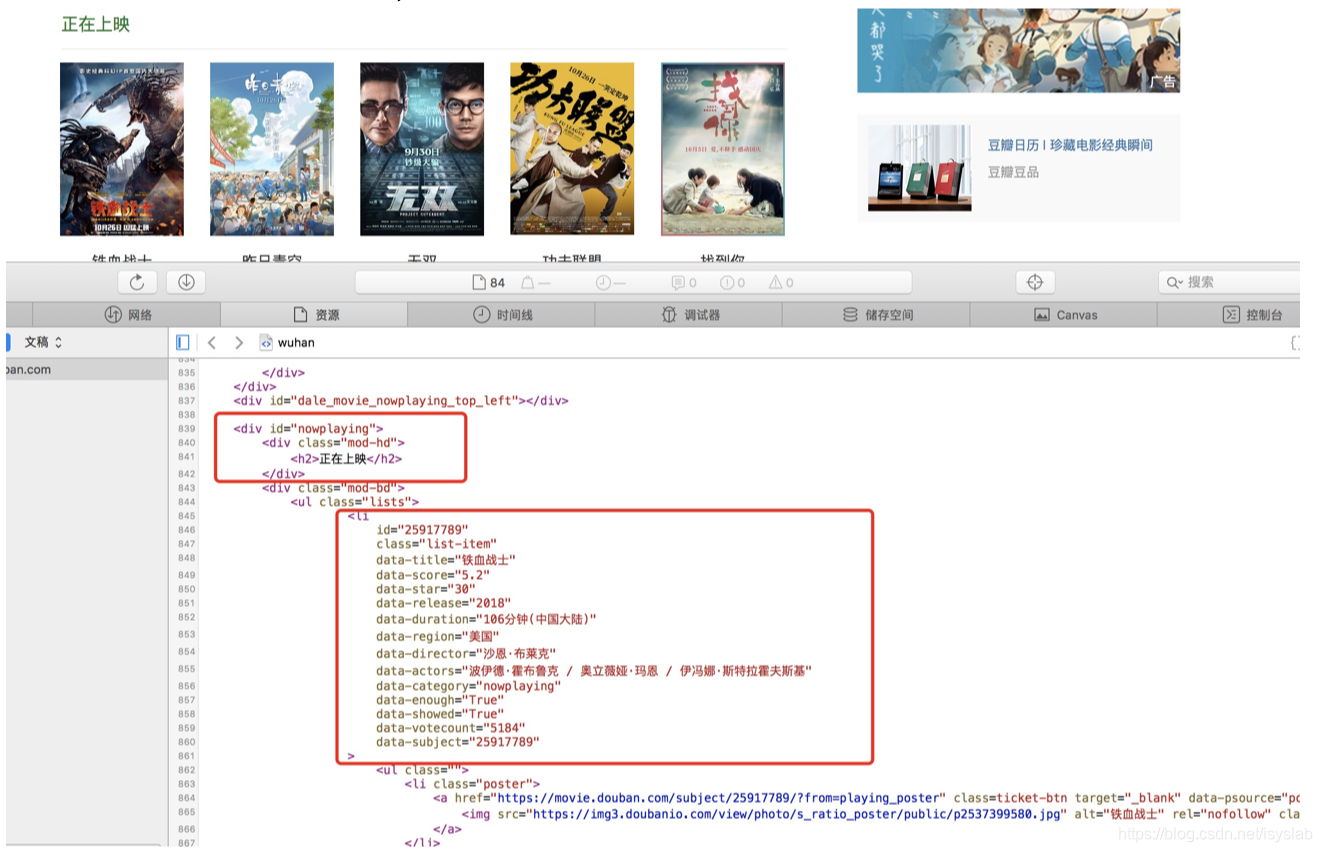Click the element selection crosshair icon
This screenshot has height=852, width=1322.
point(1035,282)
